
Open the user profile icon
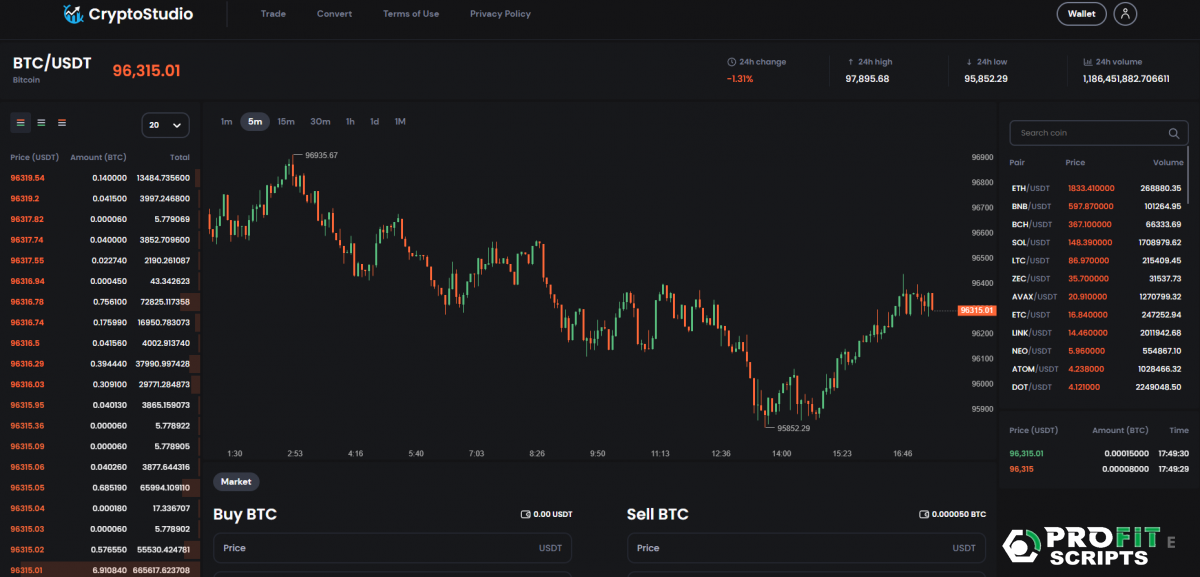coord(1126,14)
